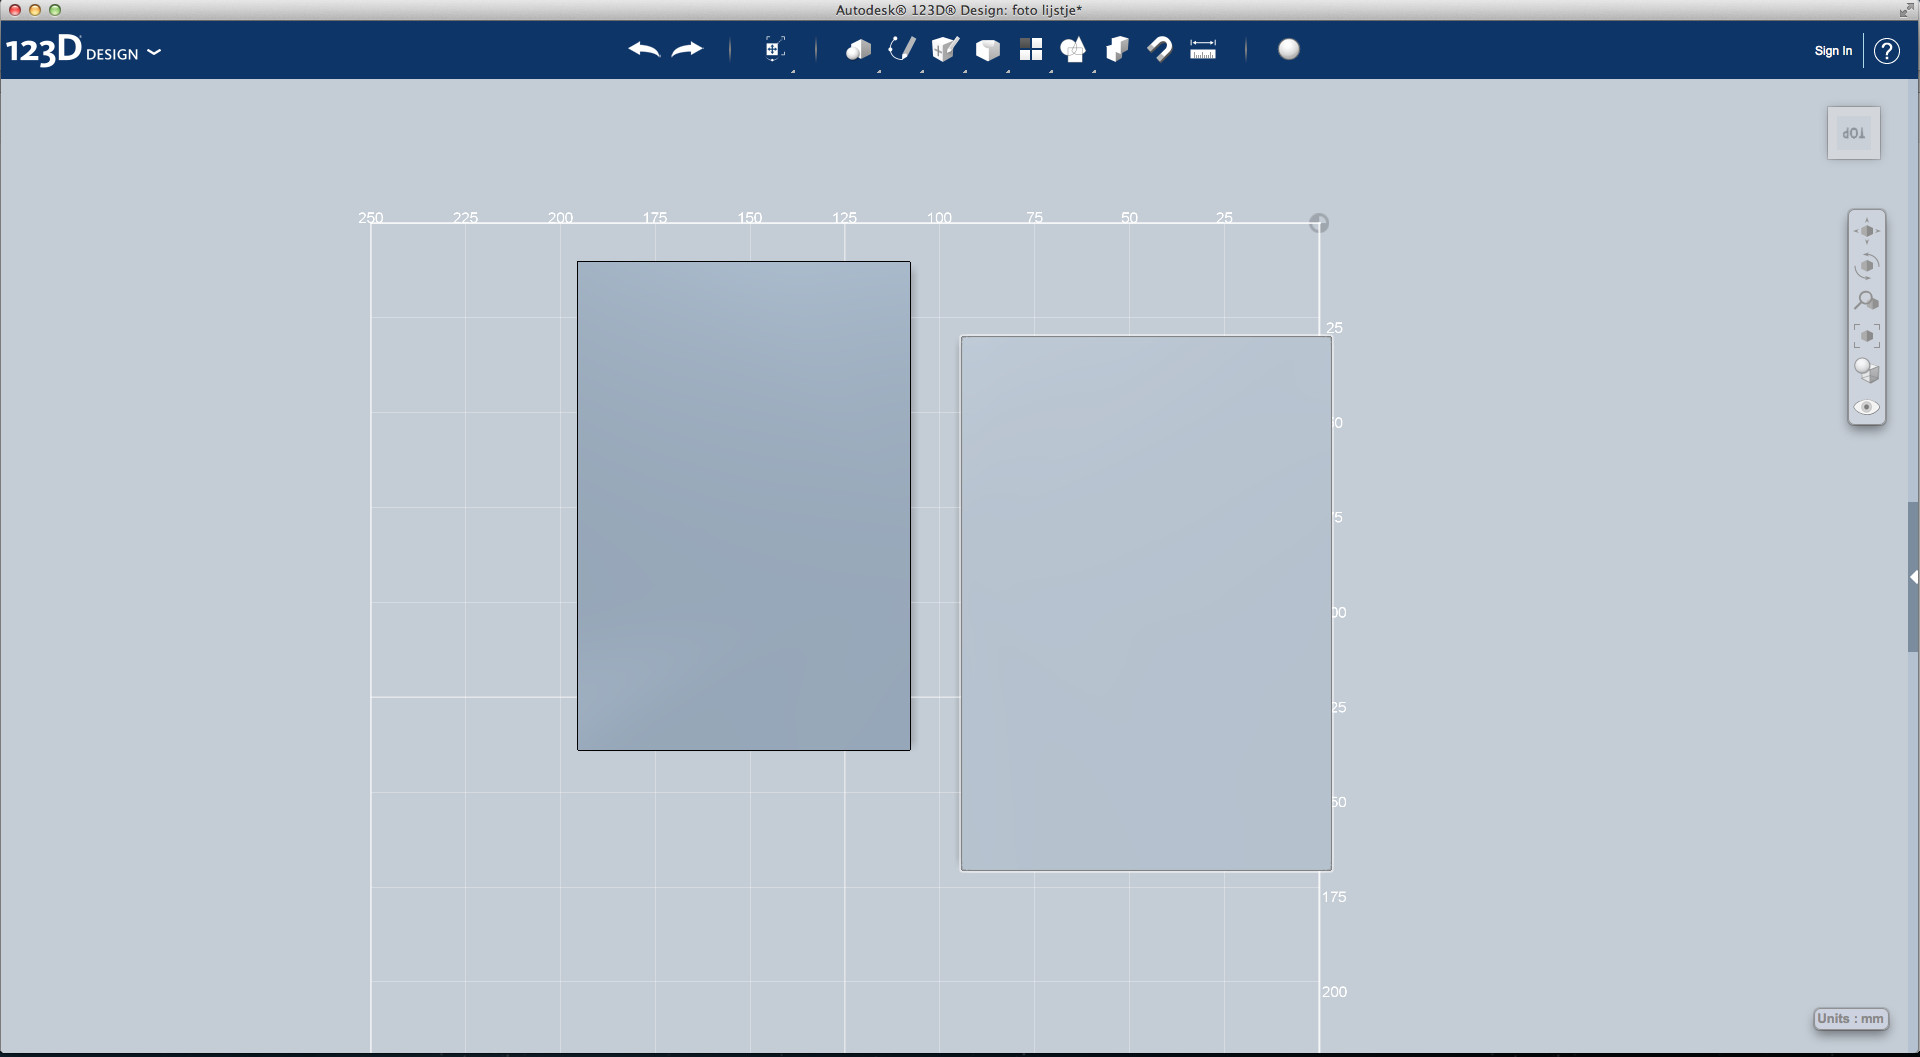Select the lighter rectangular solid on the right
Viewport: 1920px width, 1057px height.
(x=1146, y=604)
